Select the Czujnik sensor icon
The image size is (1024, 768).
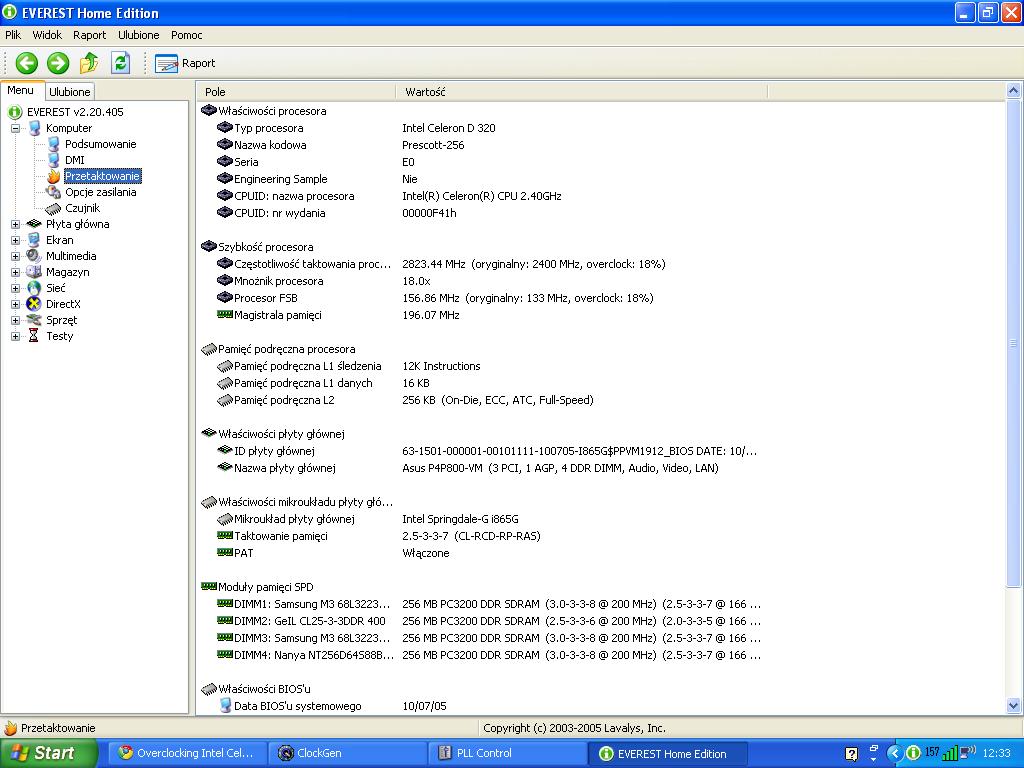click(x=54, y=208)
